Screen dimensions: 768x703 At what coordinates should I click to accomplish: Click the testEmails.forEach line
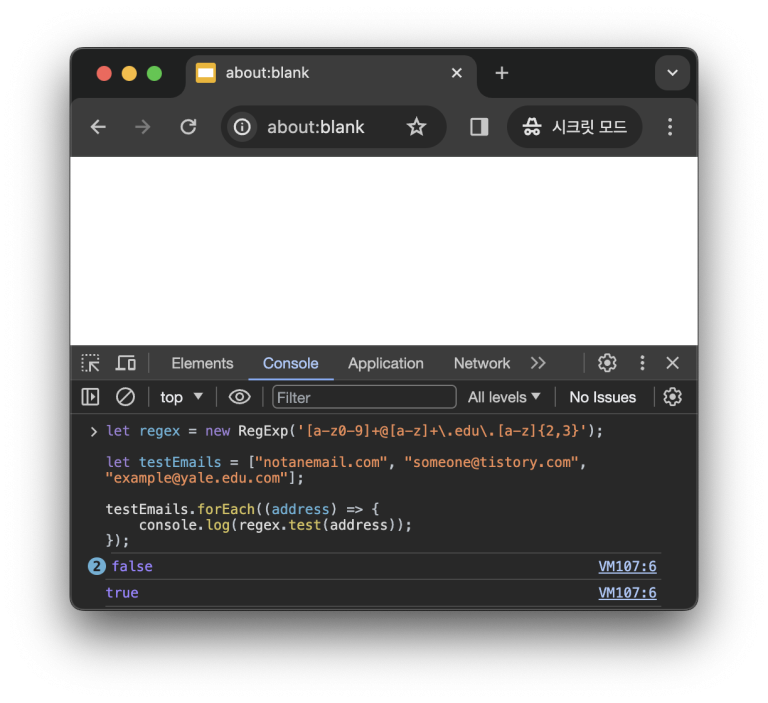click(242, 509)
